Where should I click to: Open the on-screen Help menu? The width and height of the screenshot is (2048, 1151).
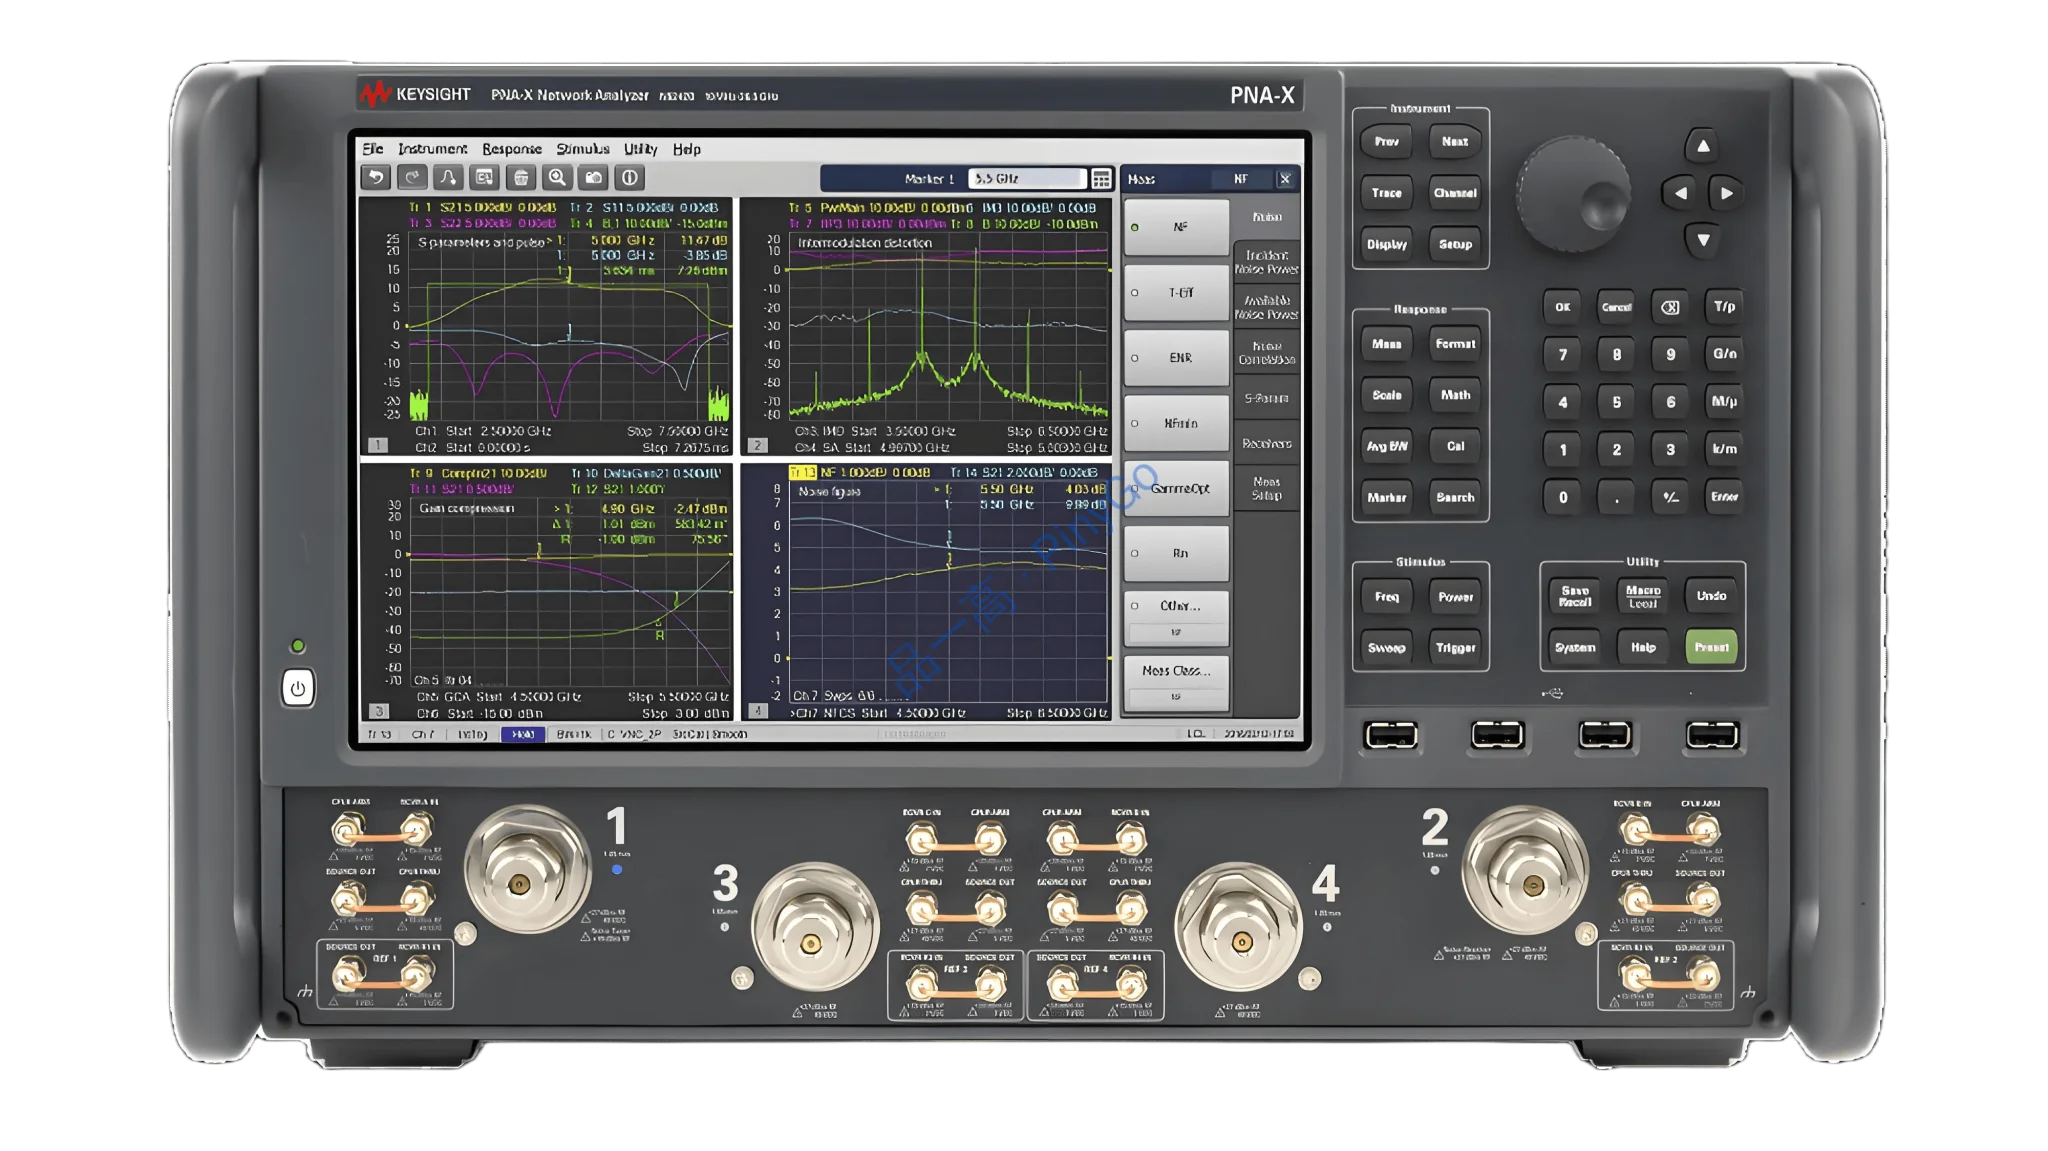pyautogui.click(x=687, y=149)
